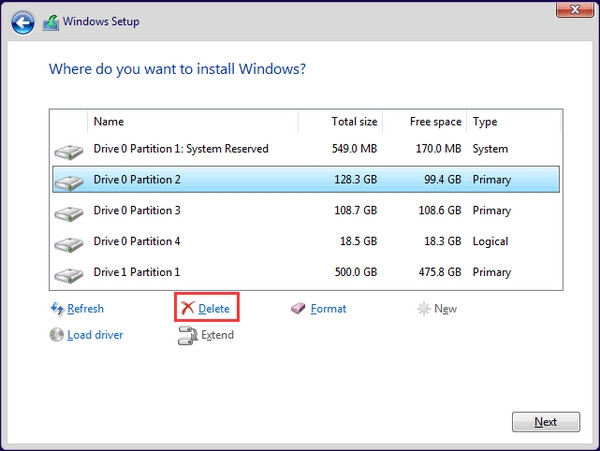The image size is (600, 451).
Task: Click drive icon for Drive 0 Partition 4
Action: tap(68, 244)
